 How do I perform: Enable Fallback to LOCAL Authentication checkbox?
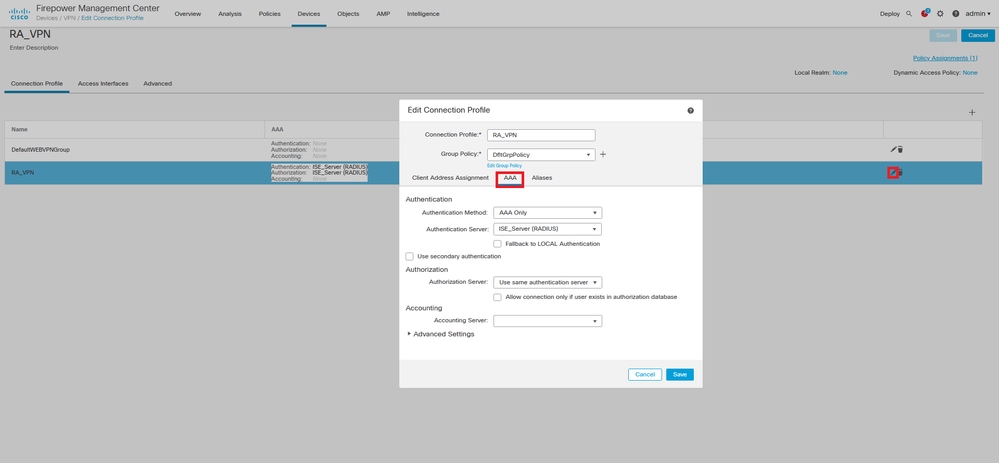click(498, 244)
